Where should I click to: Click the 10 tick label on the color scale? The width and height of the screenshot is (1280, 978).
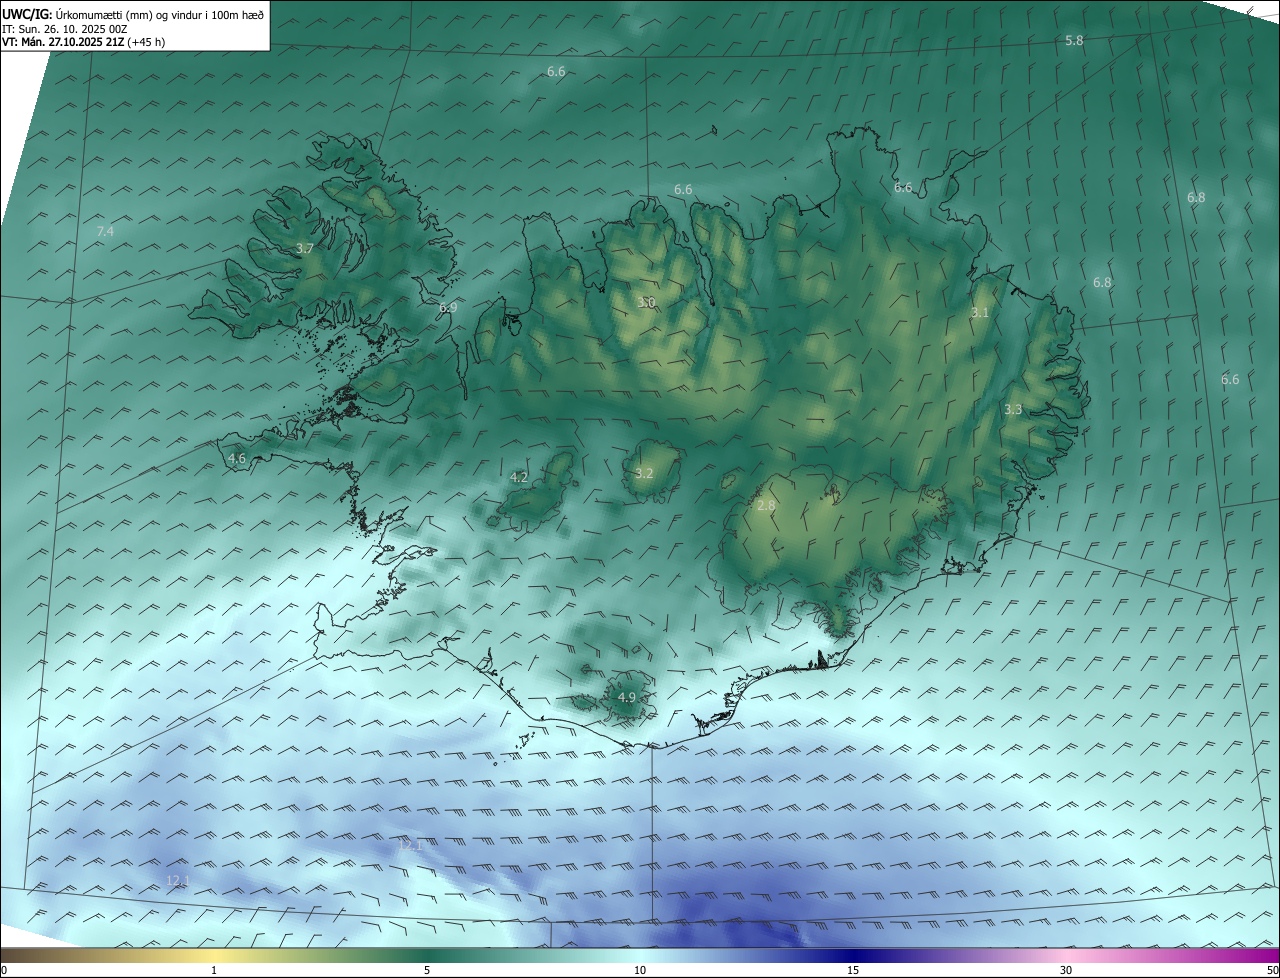pyautogui.click(x=640, y=970)
